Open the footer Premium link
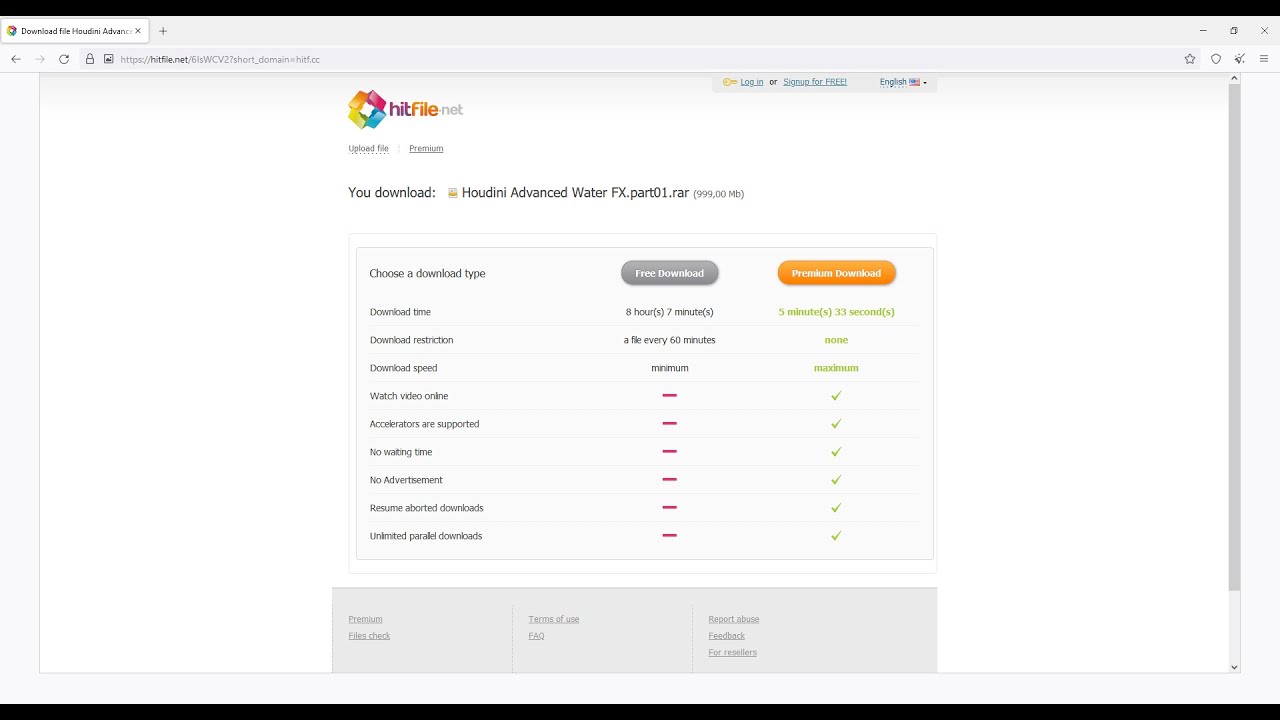This screenshot has height=720, width=1280. click(x=365, y=619)
